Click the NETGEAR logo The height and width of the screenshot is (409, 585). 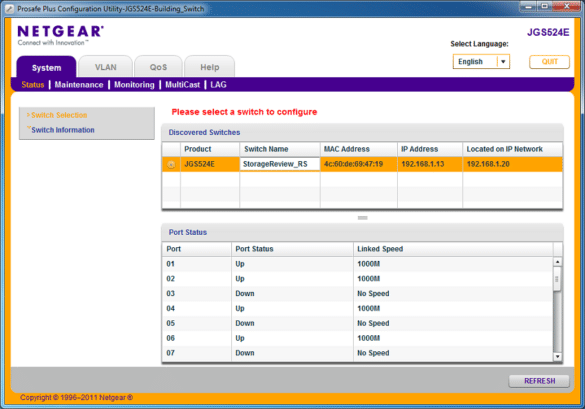point(60,35)
